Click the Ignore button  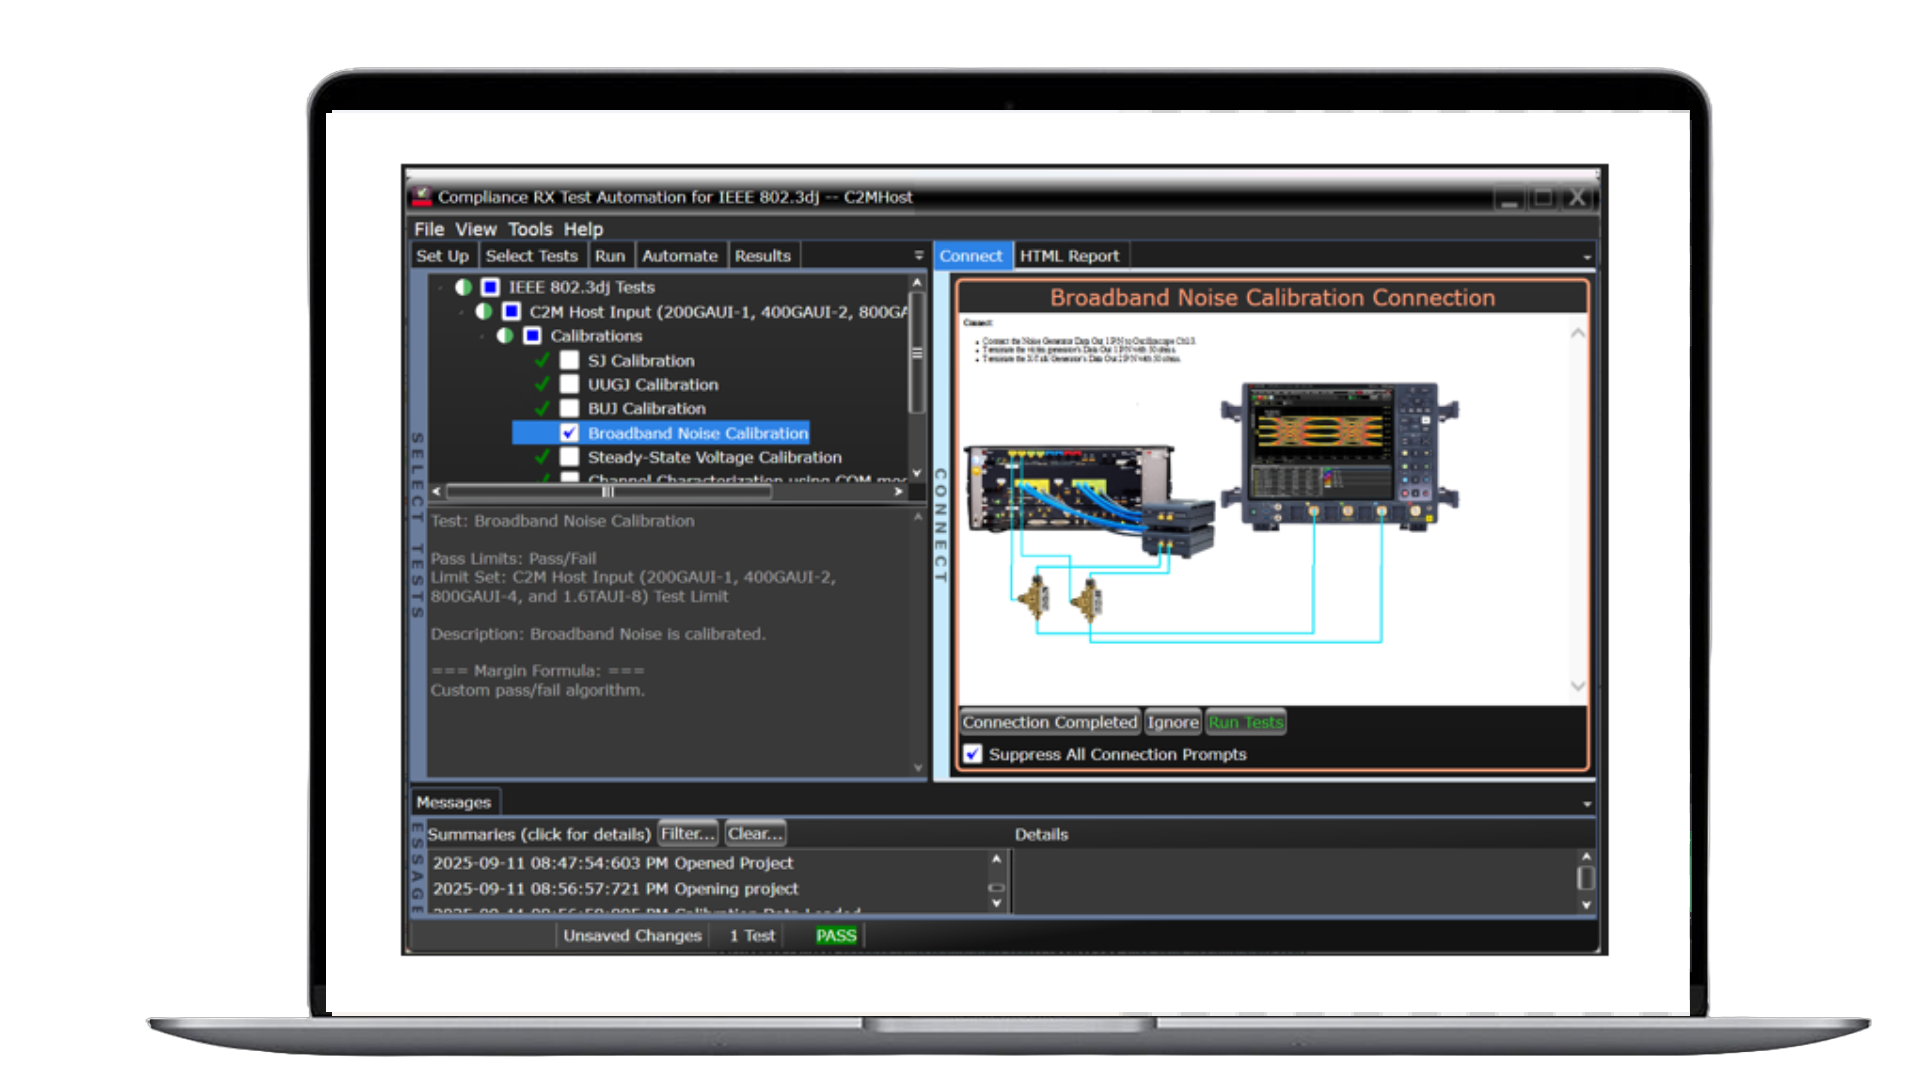tap(1173, 722)
